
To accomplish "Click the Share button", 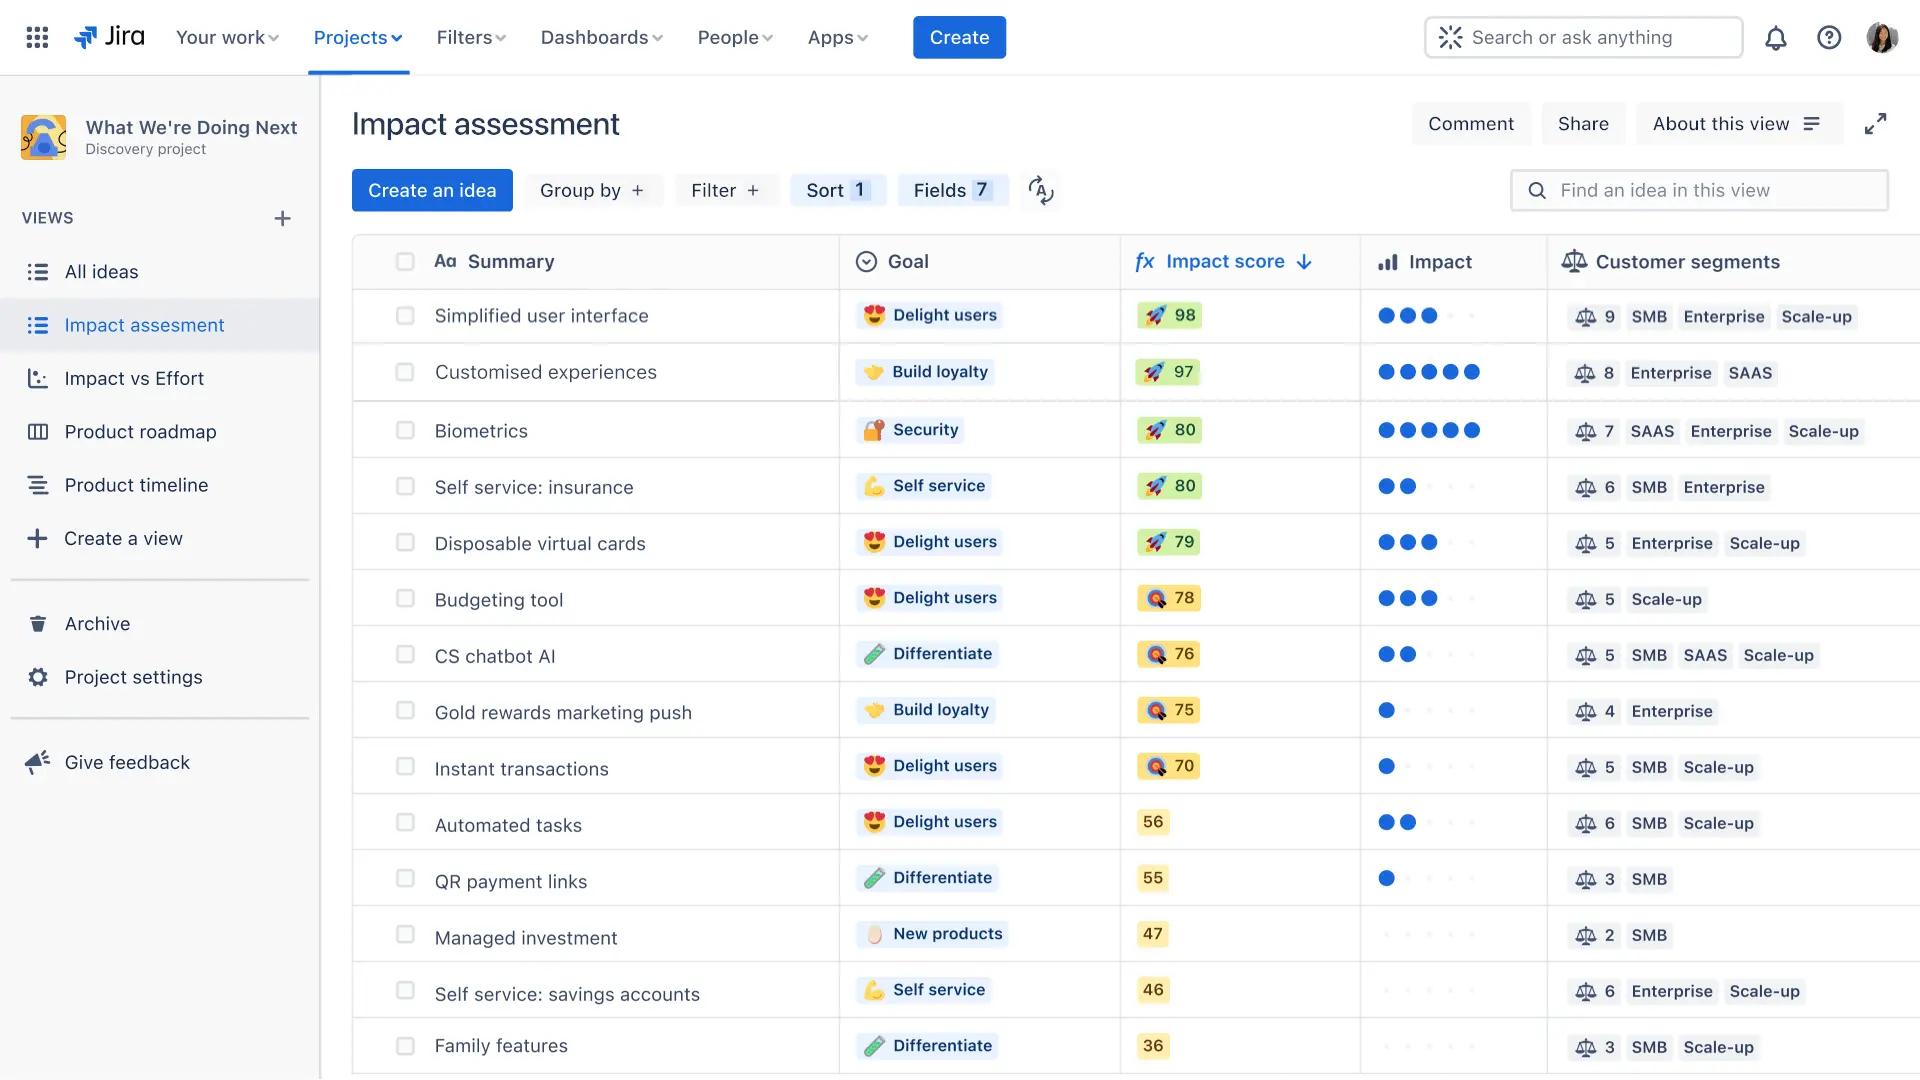I will pos(1583,124).
